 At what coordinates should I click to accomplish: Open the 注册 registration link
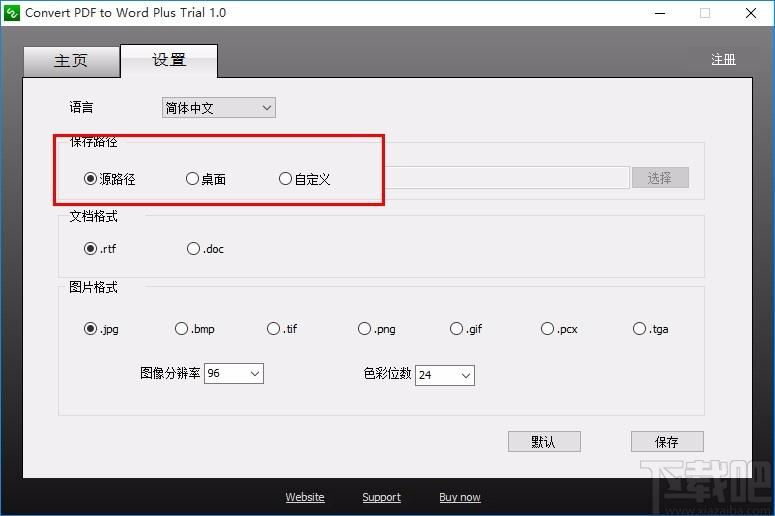[723, 59]
